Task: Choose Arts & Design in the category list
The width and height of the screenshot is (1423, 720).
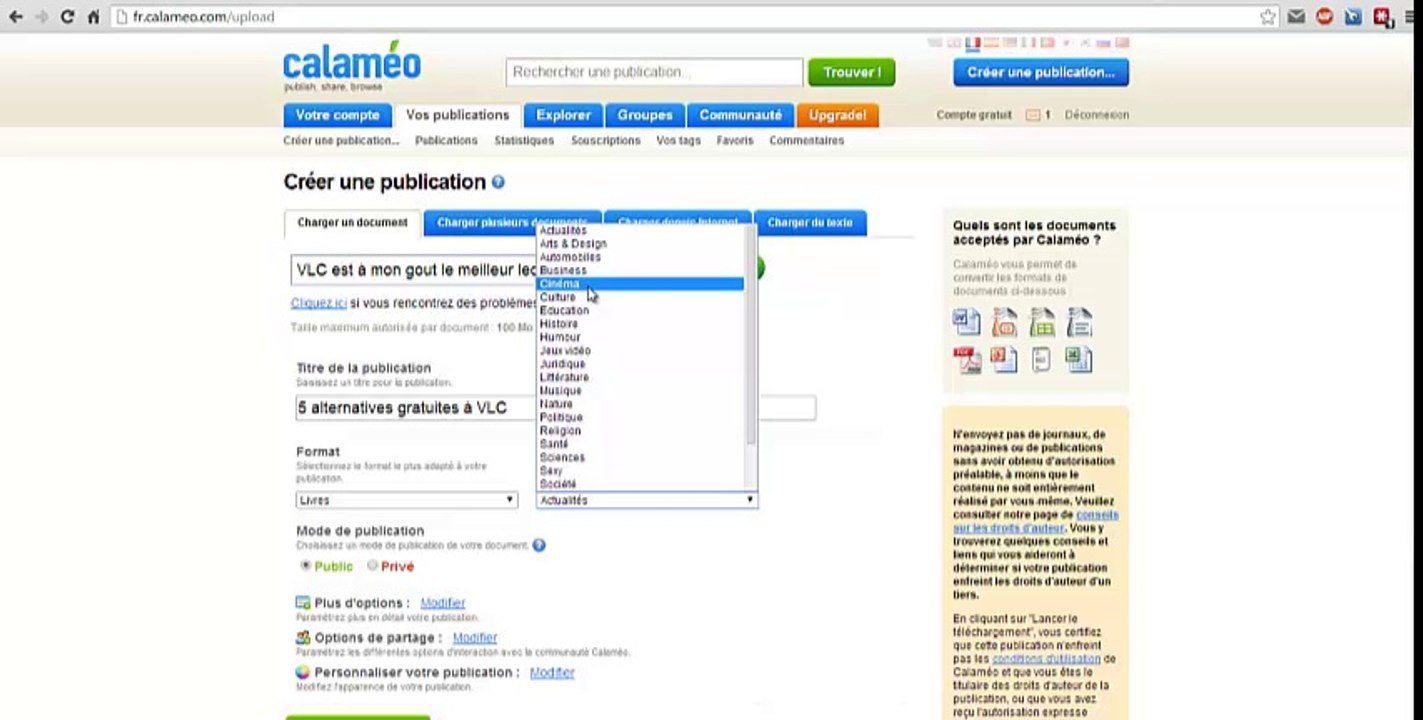Action: pos(640,244)
